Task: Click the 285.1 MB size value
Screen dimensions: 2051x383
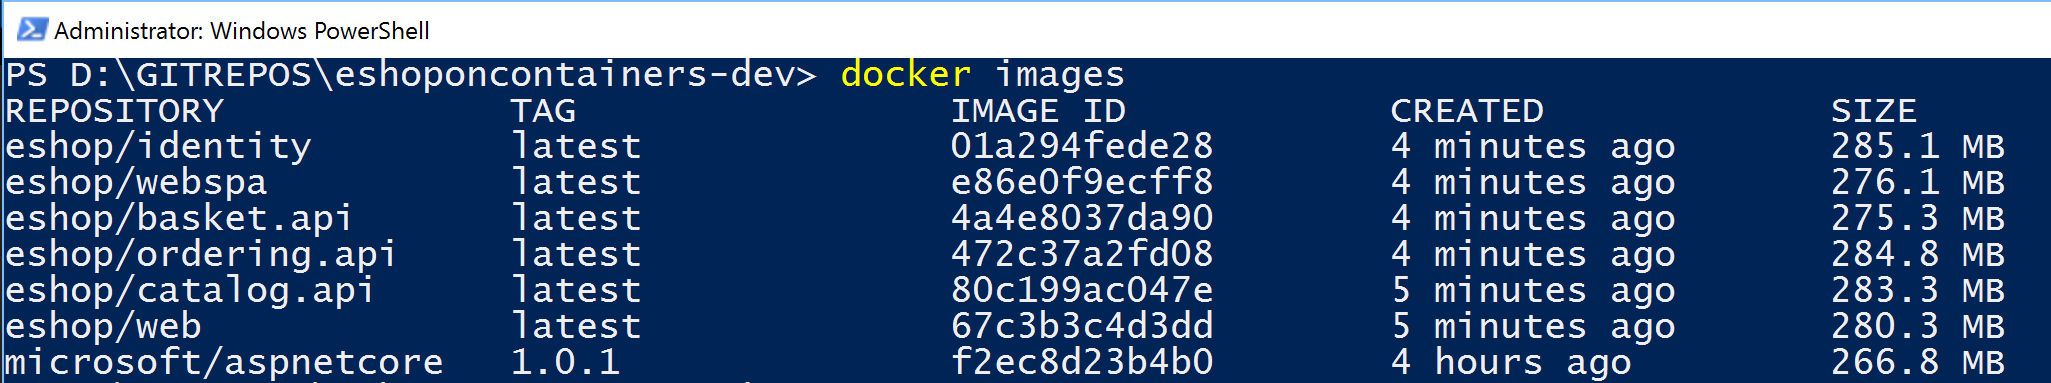Action: [x=1918, y=147]
